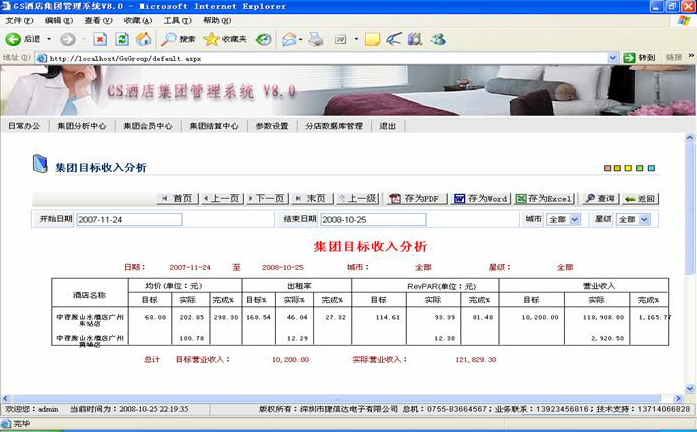Click the Print icon in toolbar
This screenshot has width=697, height=432.
click(316, 39)
